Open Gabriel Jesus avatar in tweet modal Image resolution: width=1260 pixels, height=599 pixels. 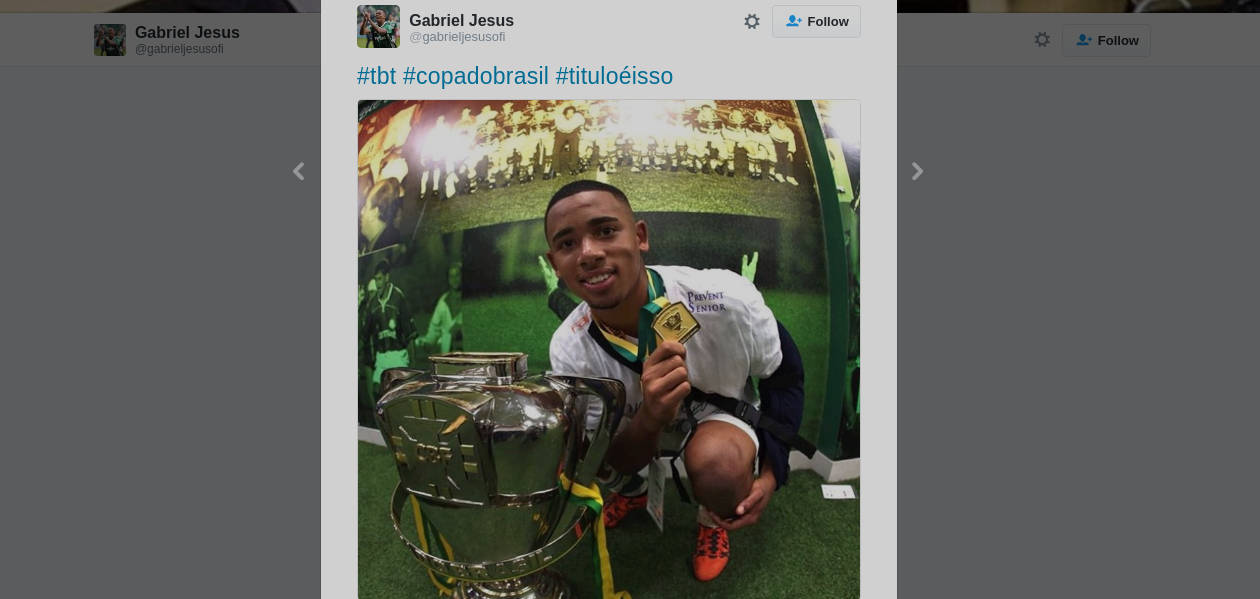pos(378,26)
